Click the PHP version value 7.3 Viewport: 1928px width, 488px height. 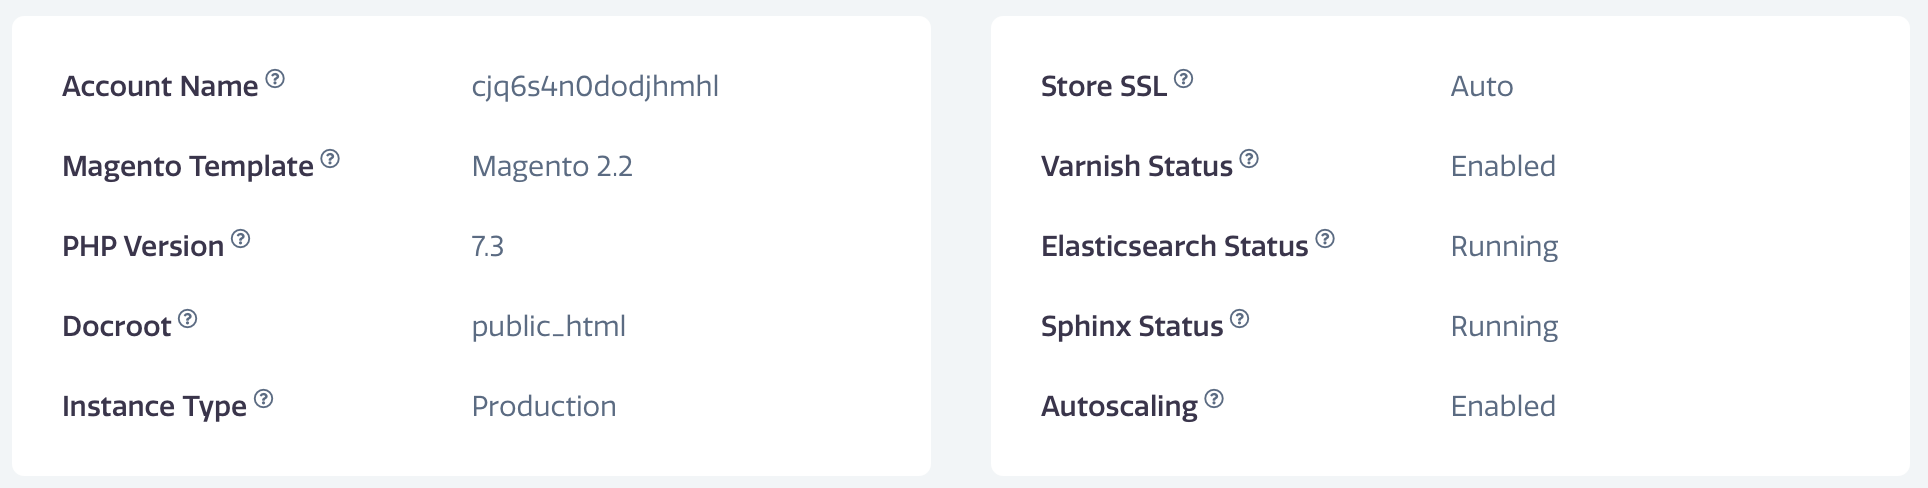pos(488,246)
